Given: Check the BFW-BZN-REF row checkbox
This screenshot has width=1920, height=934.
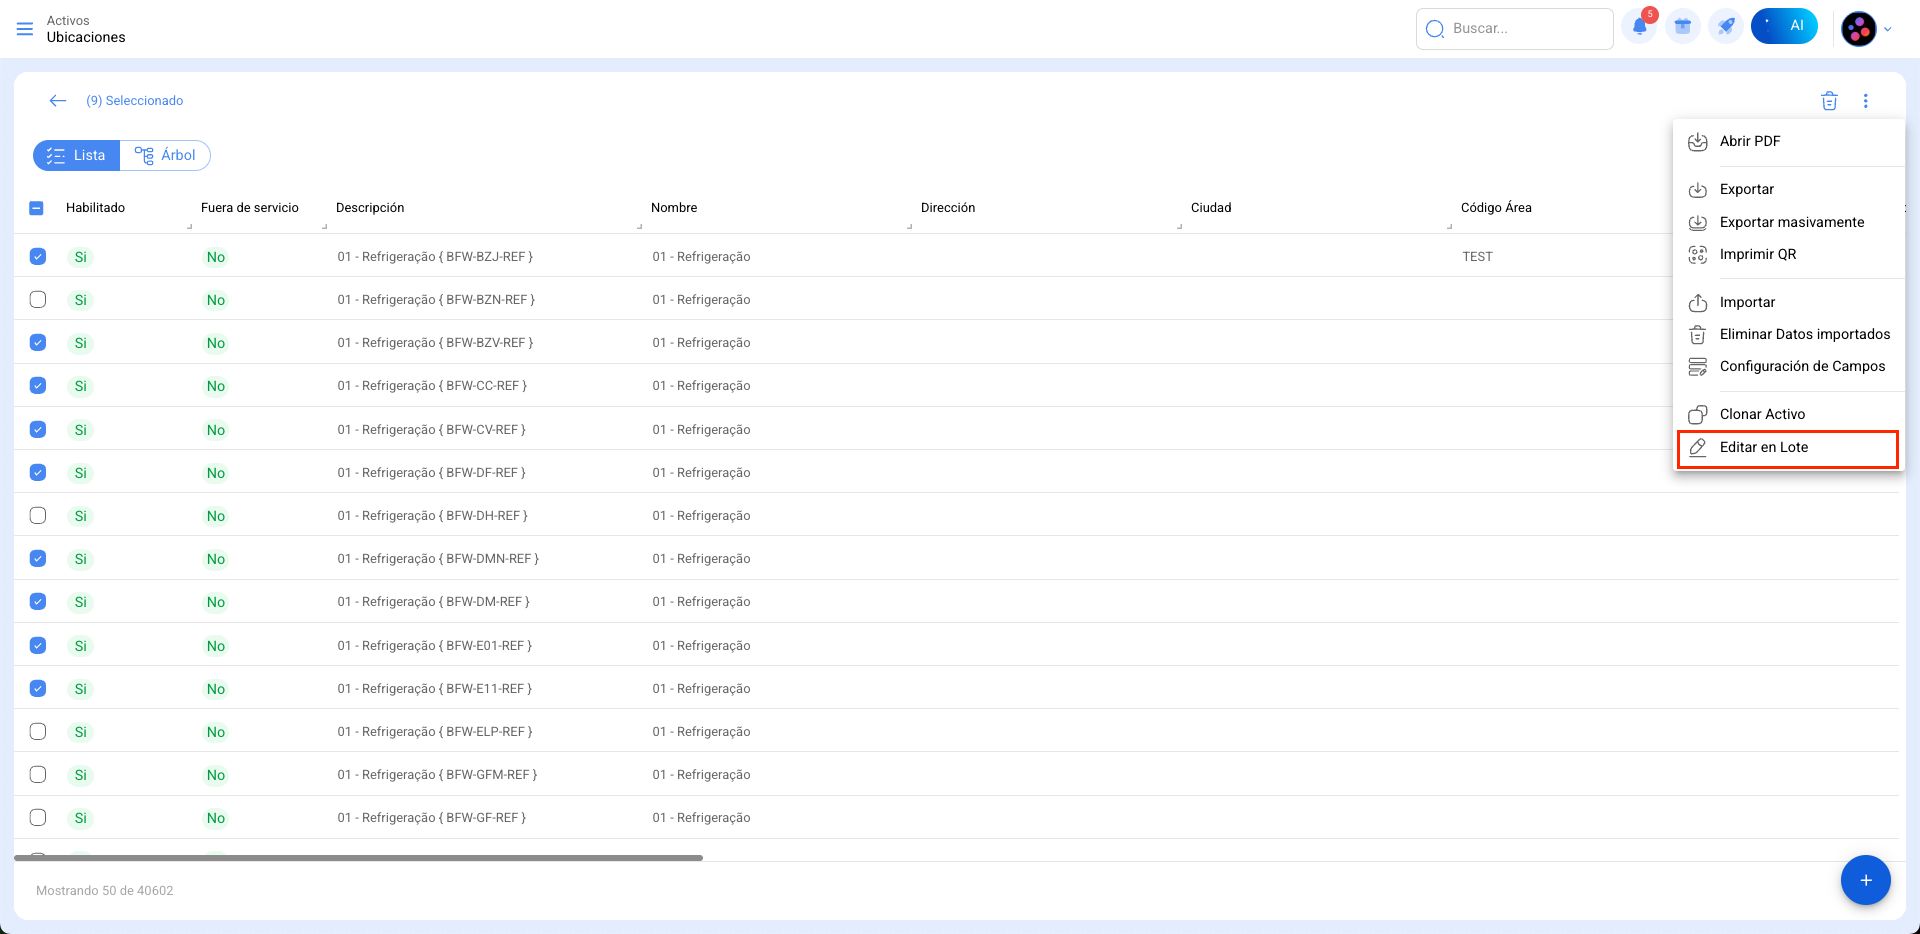Looking at the screenshot, I should tap(38, 300).
